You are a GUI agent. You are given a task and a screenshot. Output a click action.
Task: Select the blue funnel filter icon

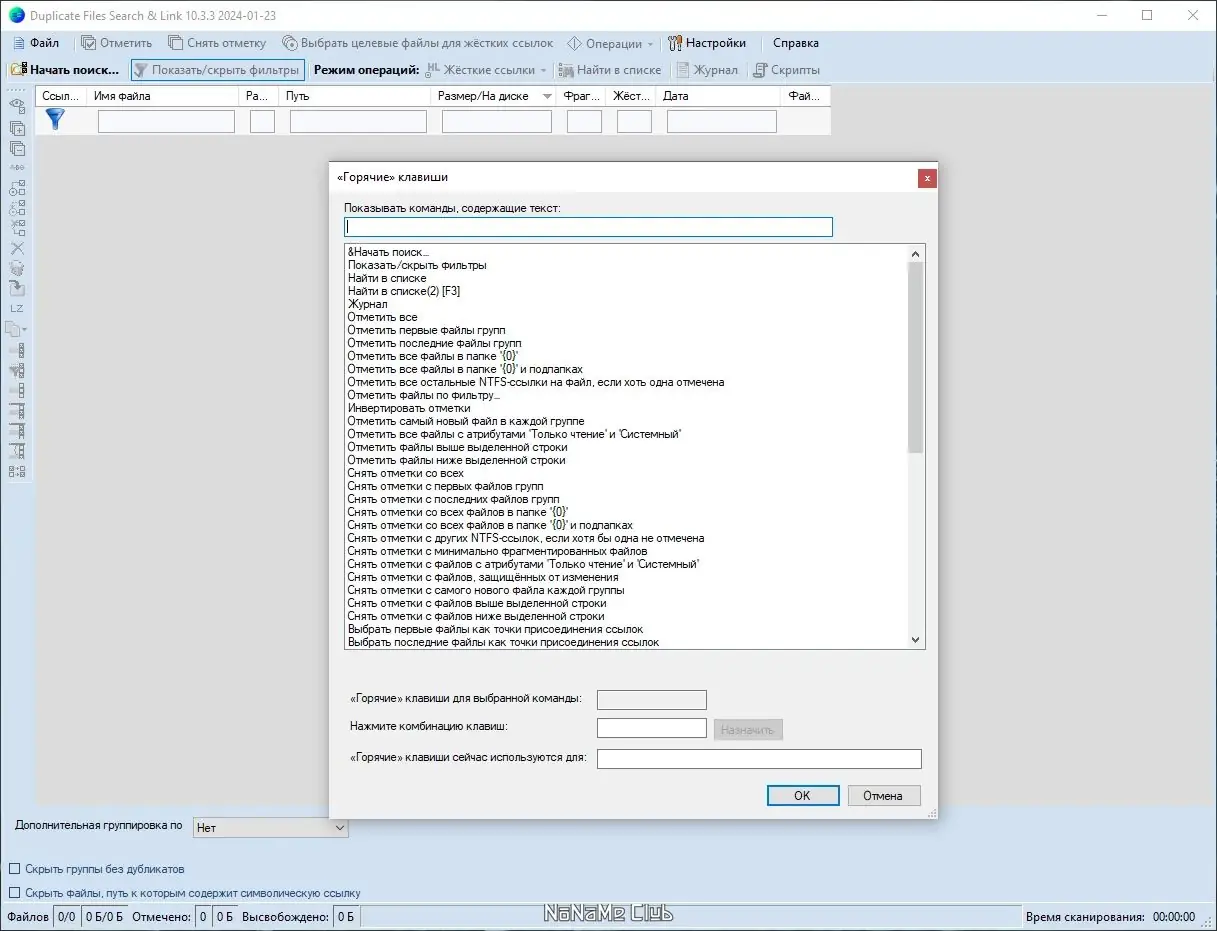55,119
